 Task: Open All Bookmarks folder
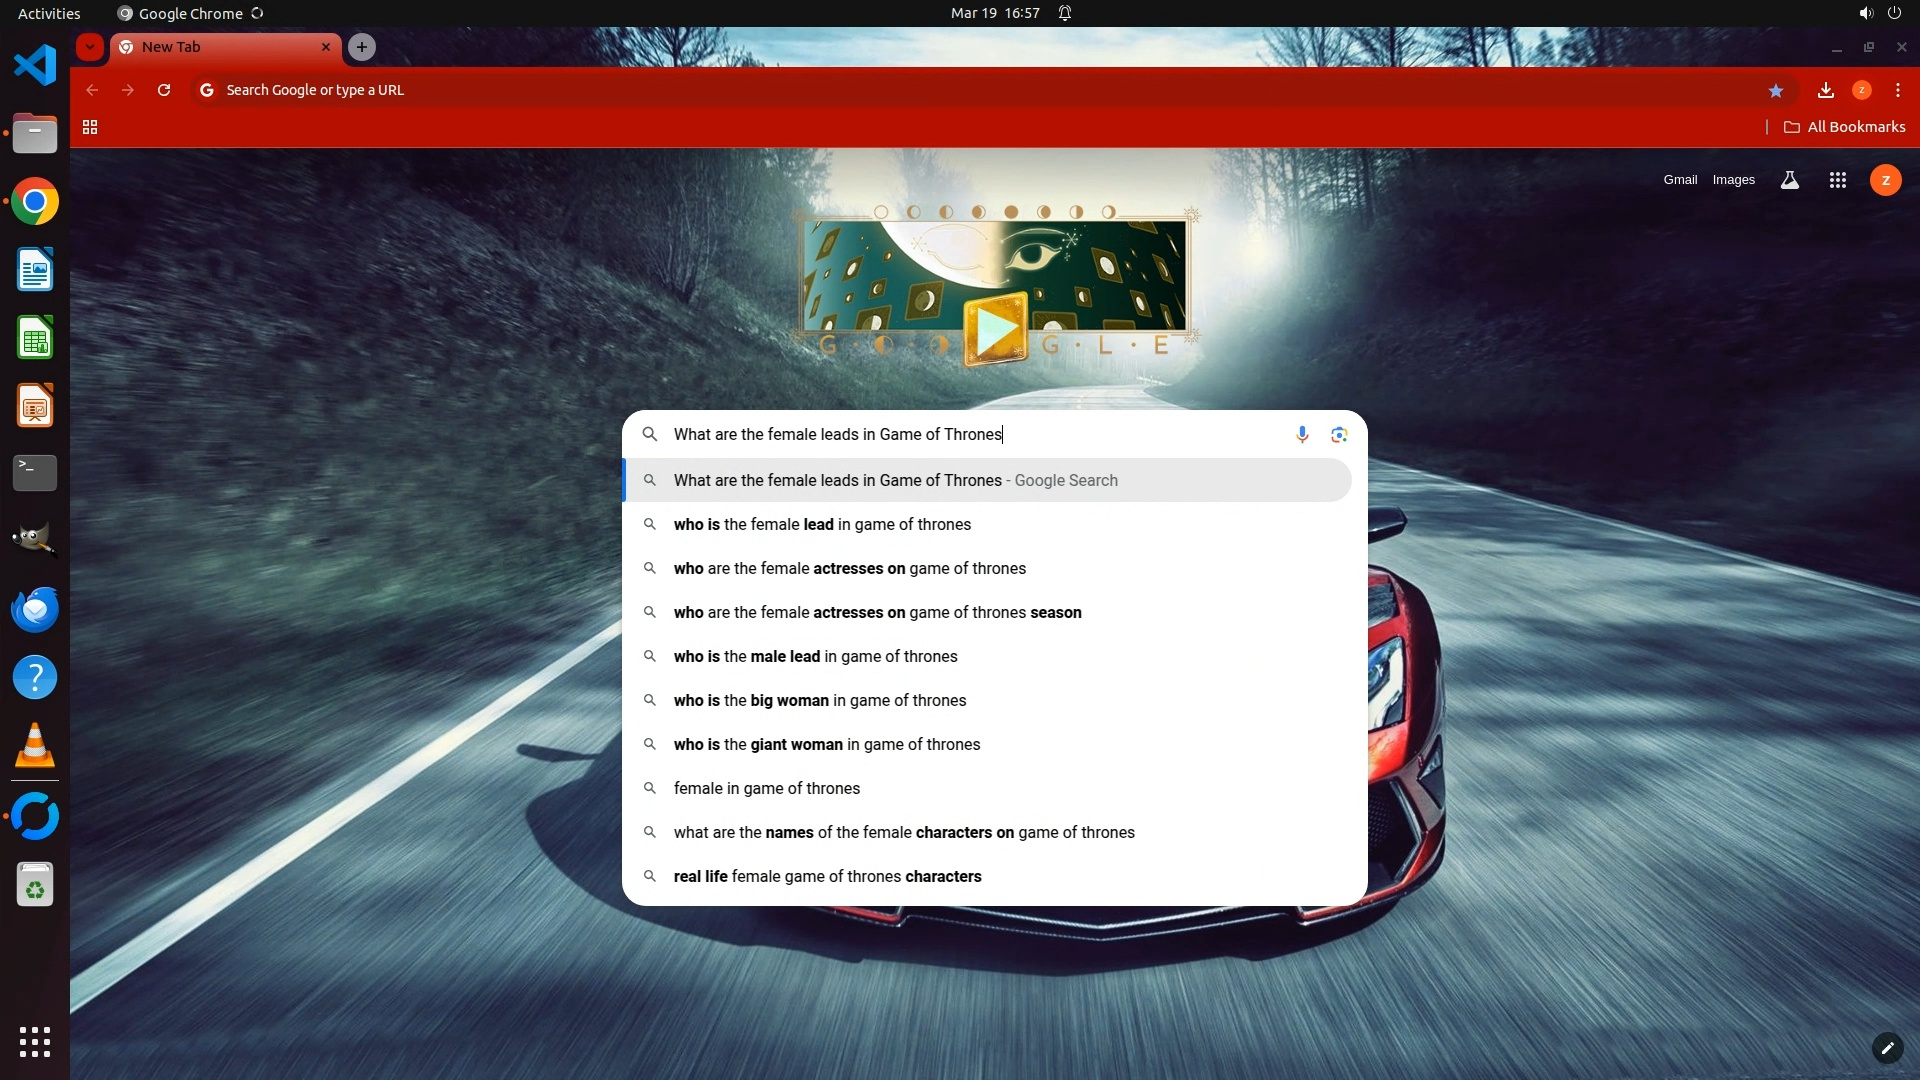(x=1845, y=127)
